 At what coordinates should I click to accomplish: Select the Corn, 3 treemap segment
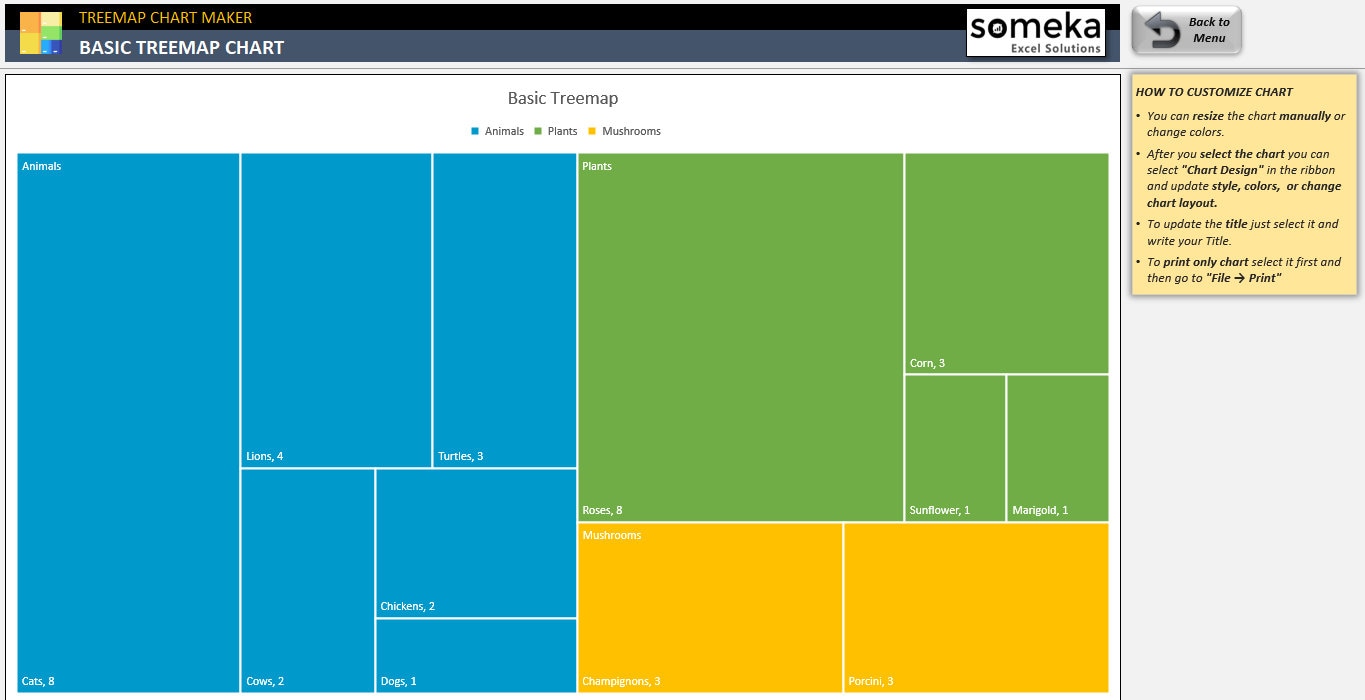1005,262
